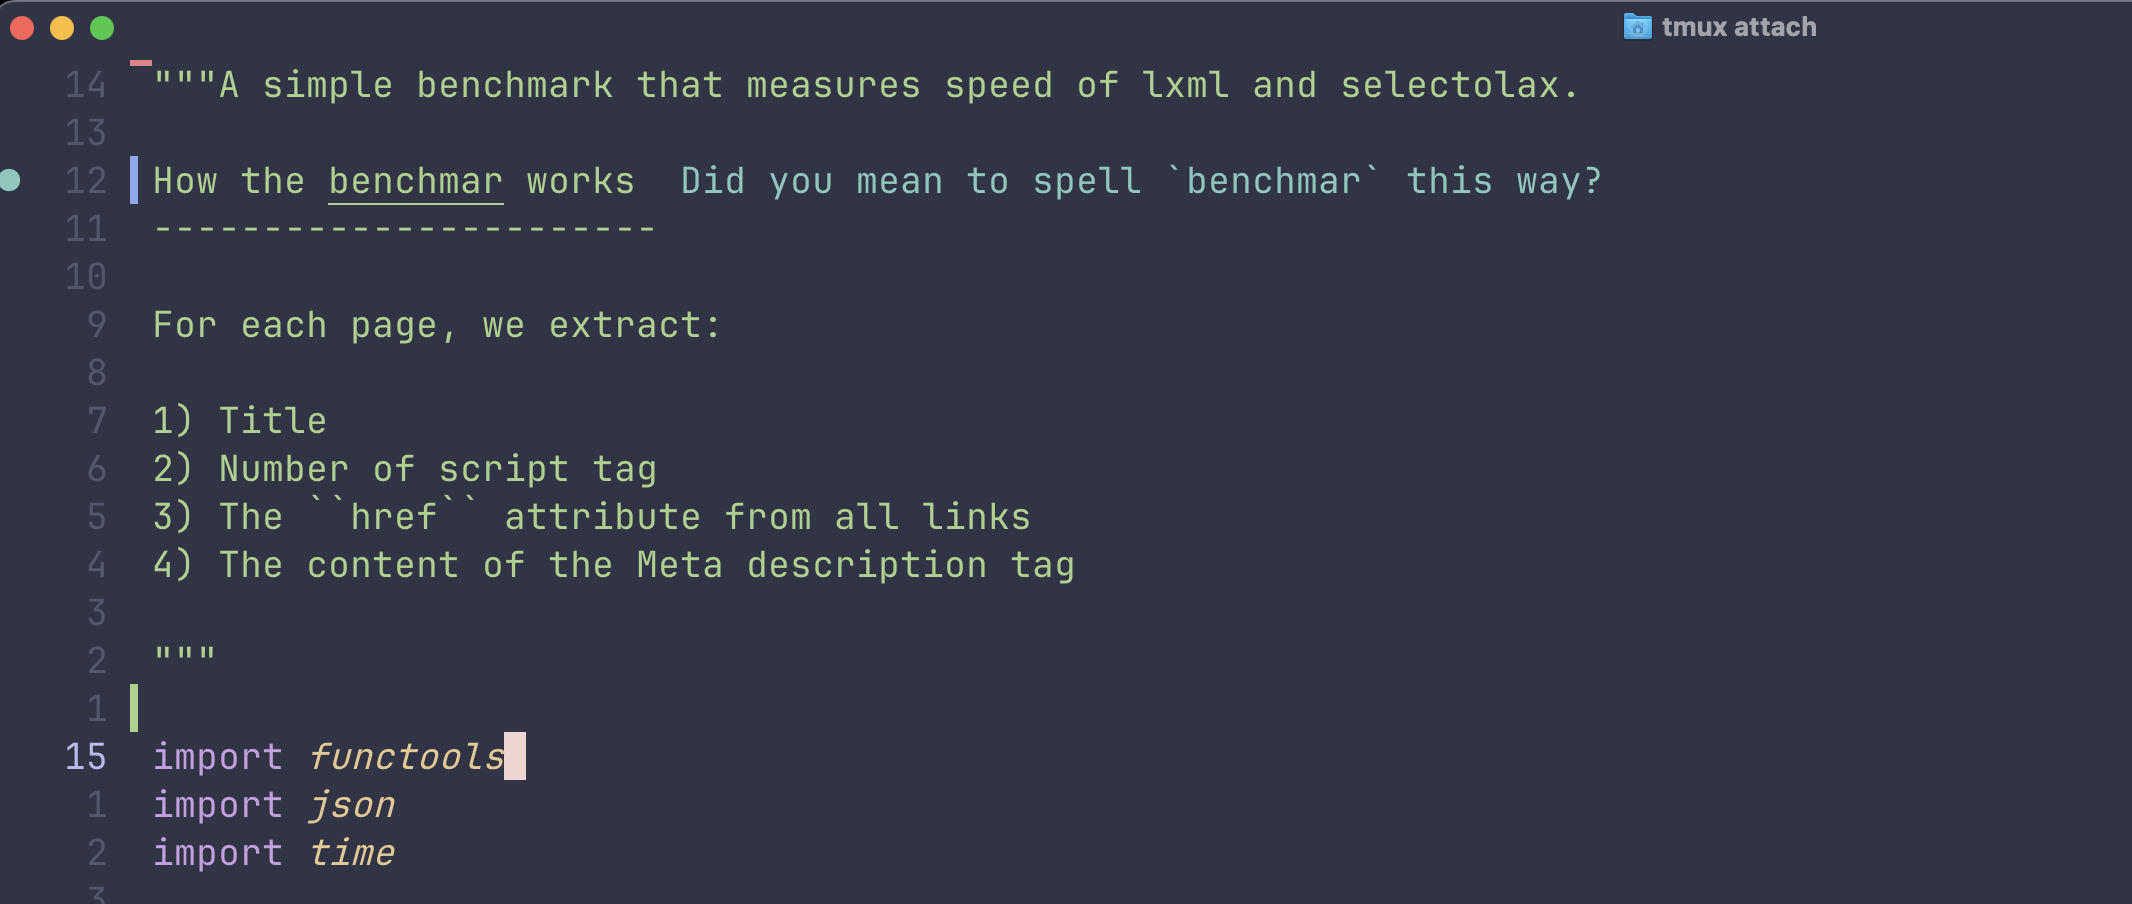Click the green added-line marker in the gutter
The height and width of the screenshot is (904, 2132).
click(x=134, y=708)
